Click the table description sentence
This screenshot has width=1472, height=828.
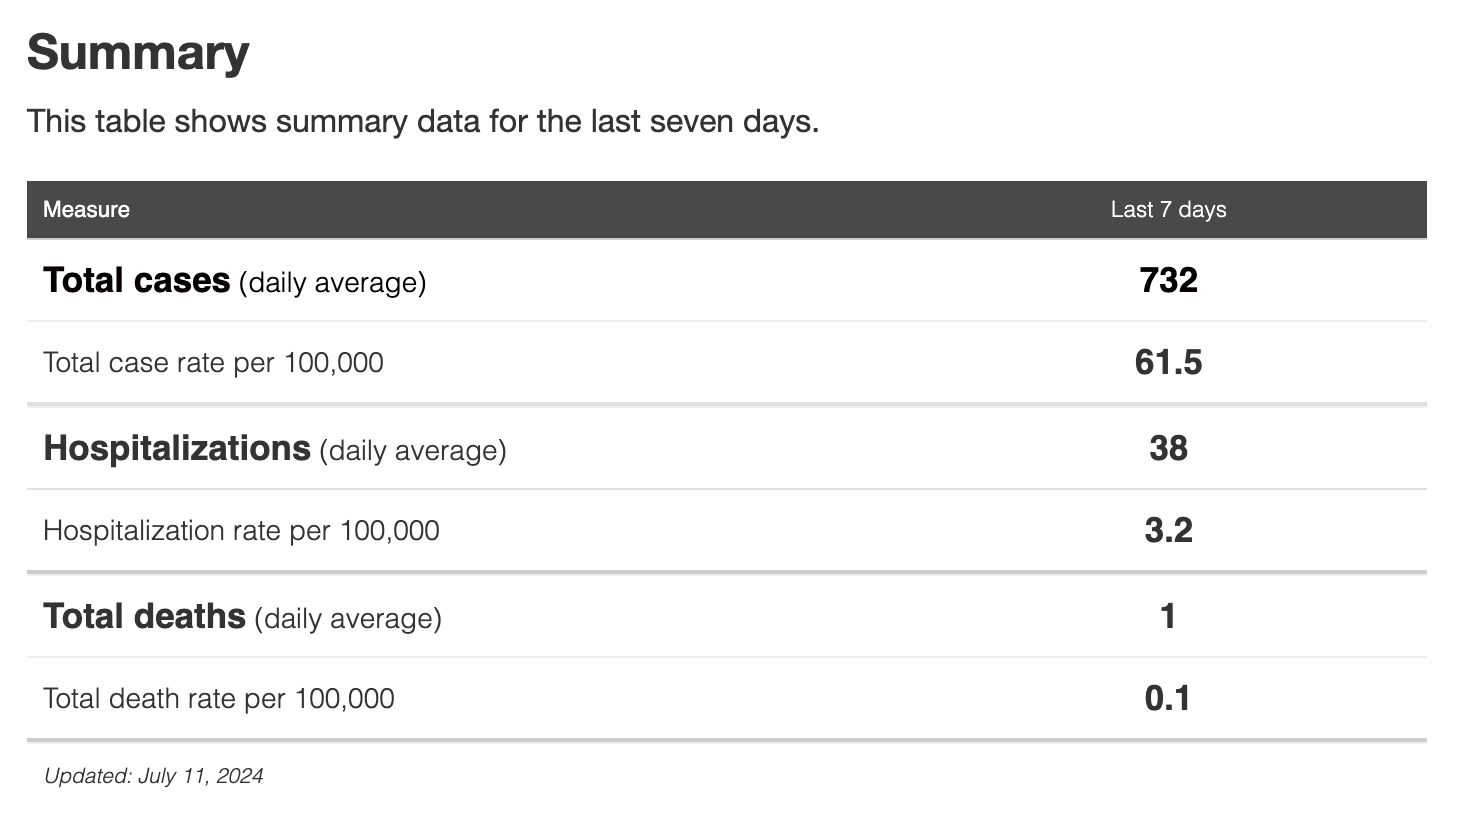pos(422,121)
